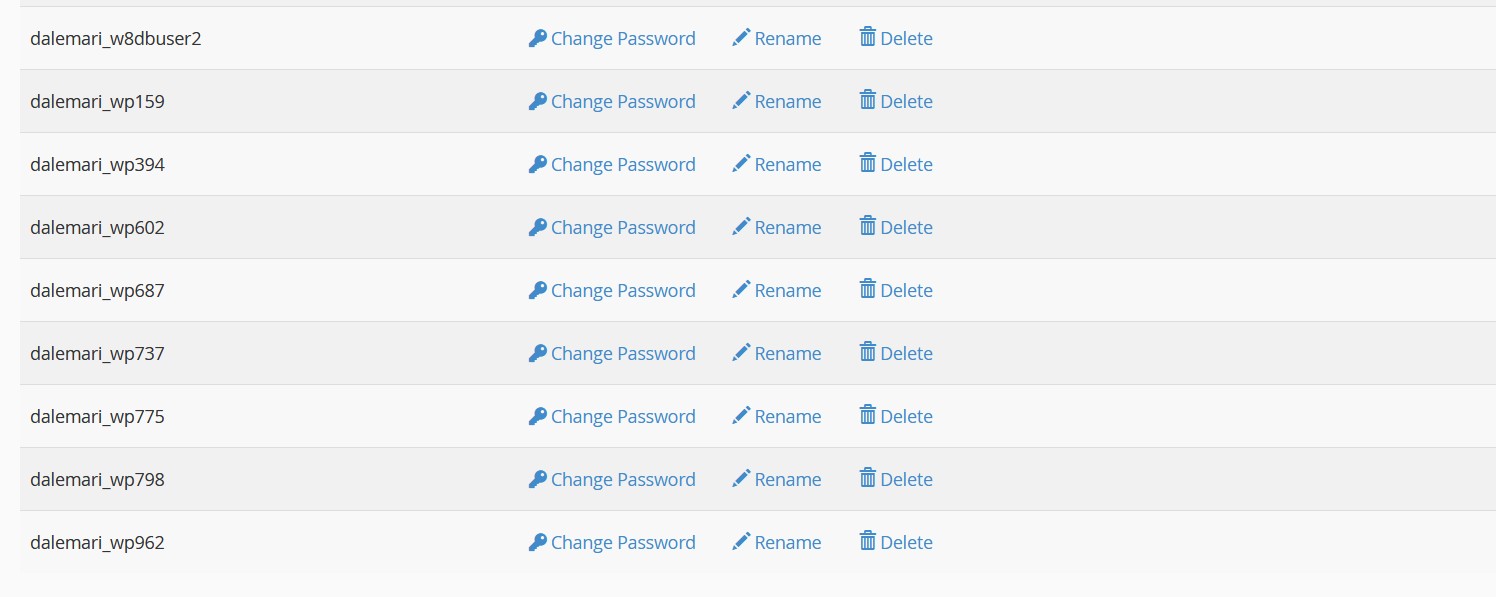The height and width of the screenshot is (597, 1496).
Task: Click trash icon for dalemari_wp798
Action: (868, 479)
